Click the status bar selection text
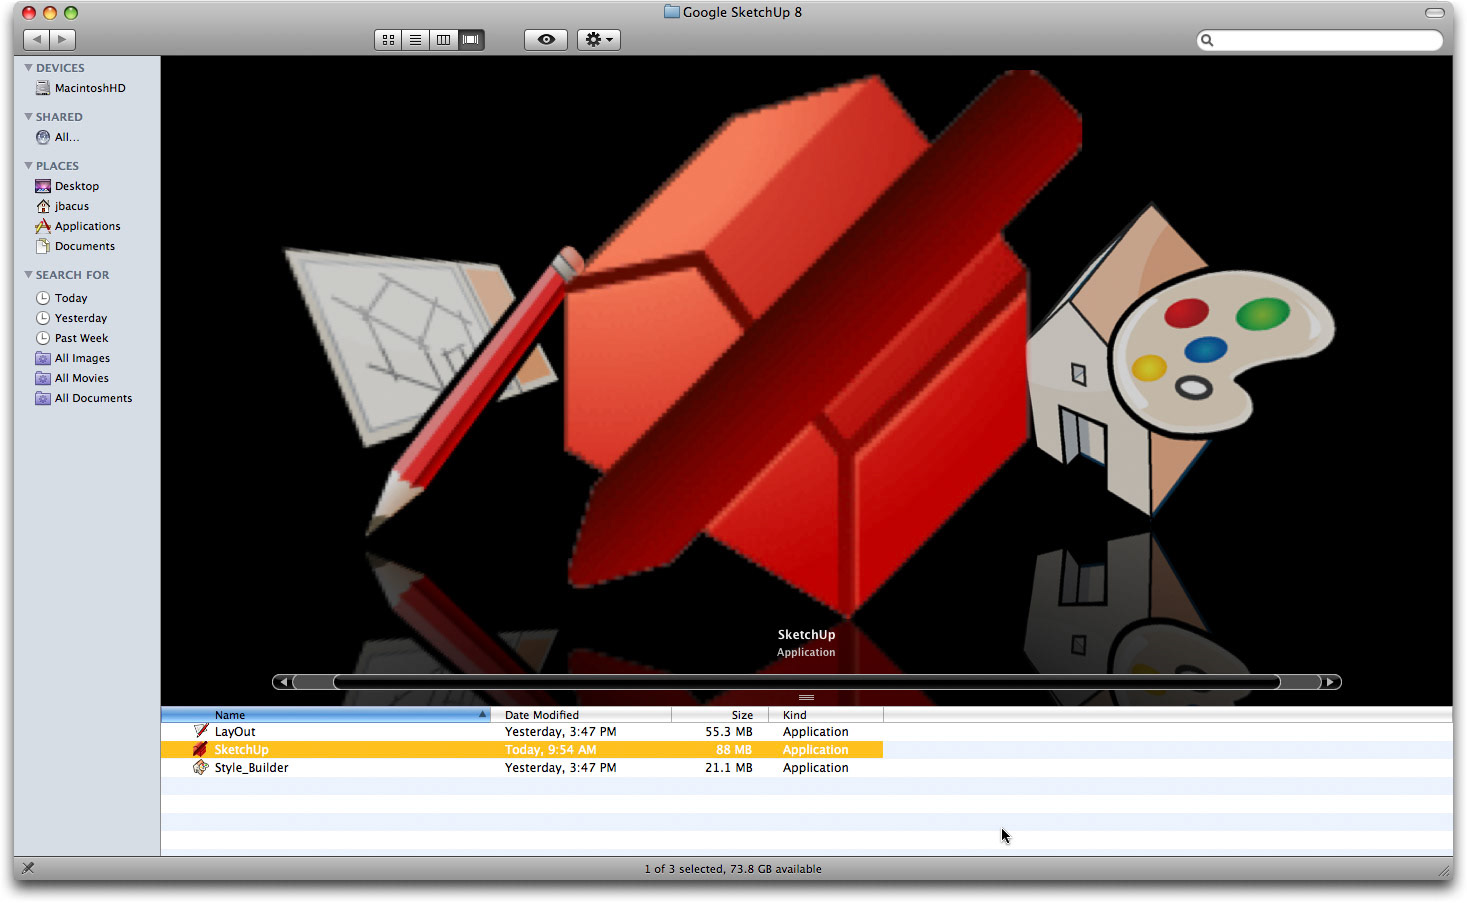Viewport: 1467px width, 903px height. [733, 869]
